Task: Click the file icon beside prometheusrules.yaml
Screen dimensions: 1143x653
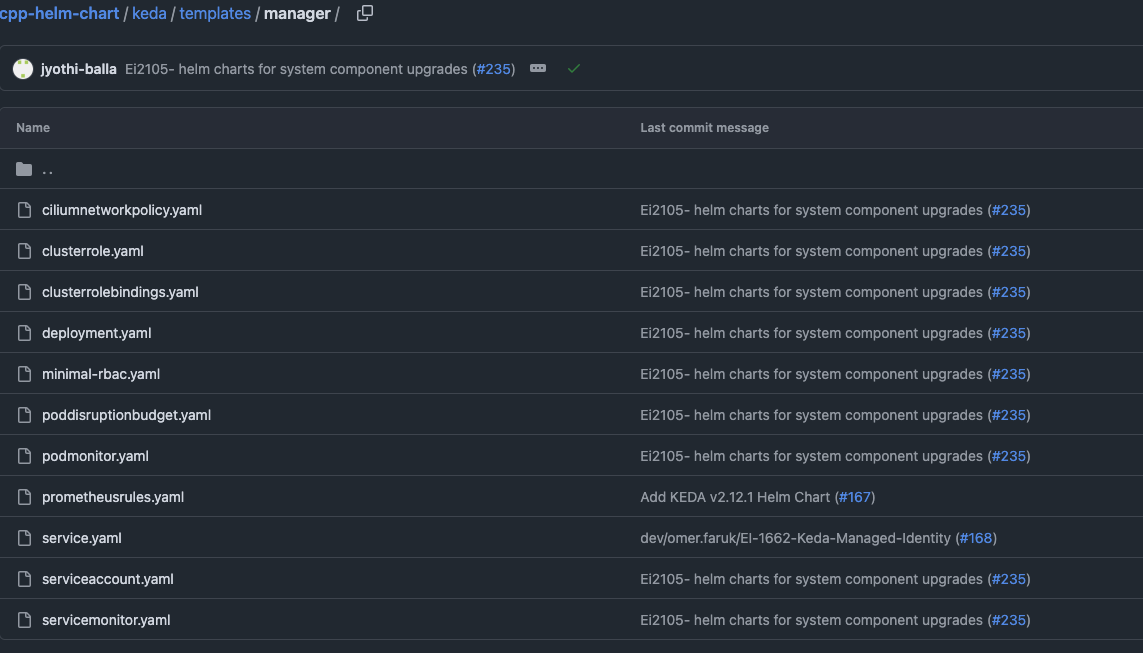Action: [x=24, y=497]
